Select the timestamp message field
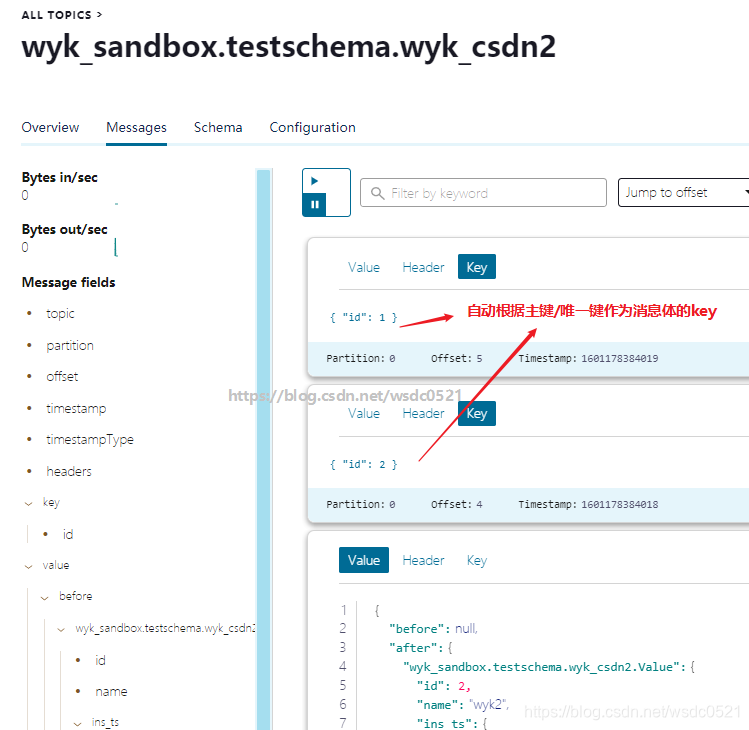 pos(76,408)
